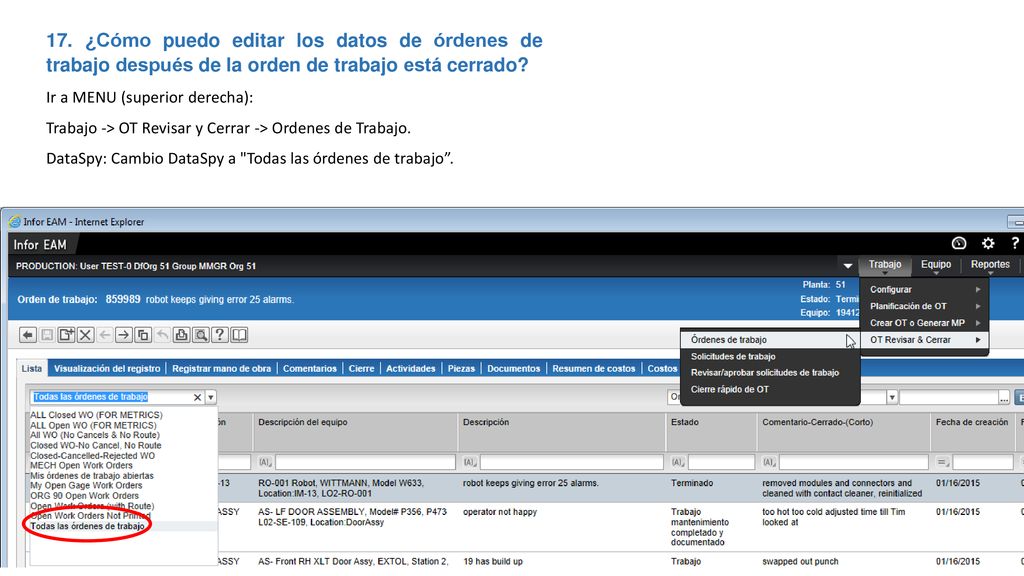
Task: Select ALL Closed WO (FOR METRICS) DataSpy
Action: point(96,415)
